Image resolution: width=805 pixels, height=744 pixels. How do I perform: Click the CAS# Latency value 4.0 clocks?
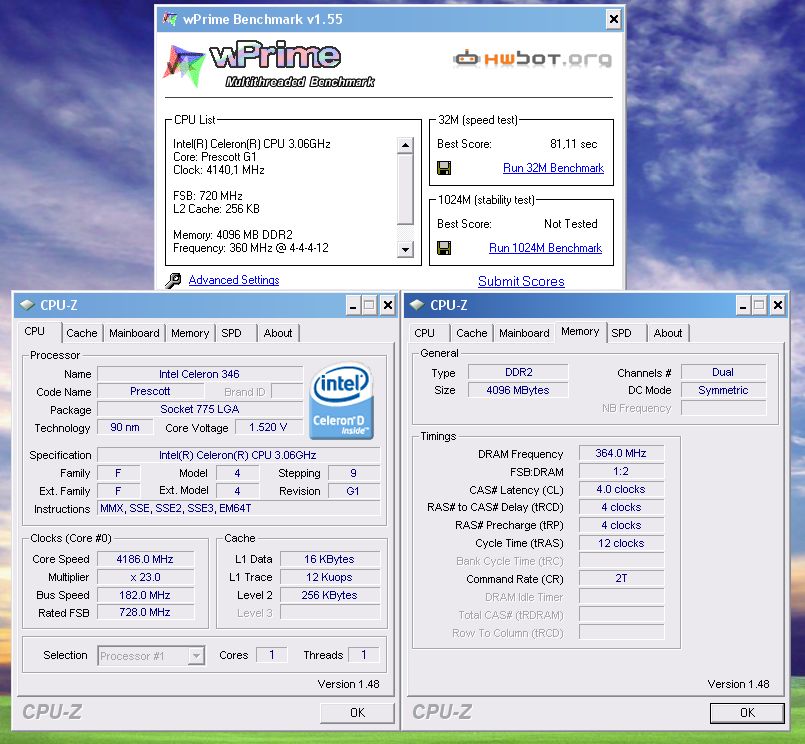pyautogui.click(x=621, y=489)
